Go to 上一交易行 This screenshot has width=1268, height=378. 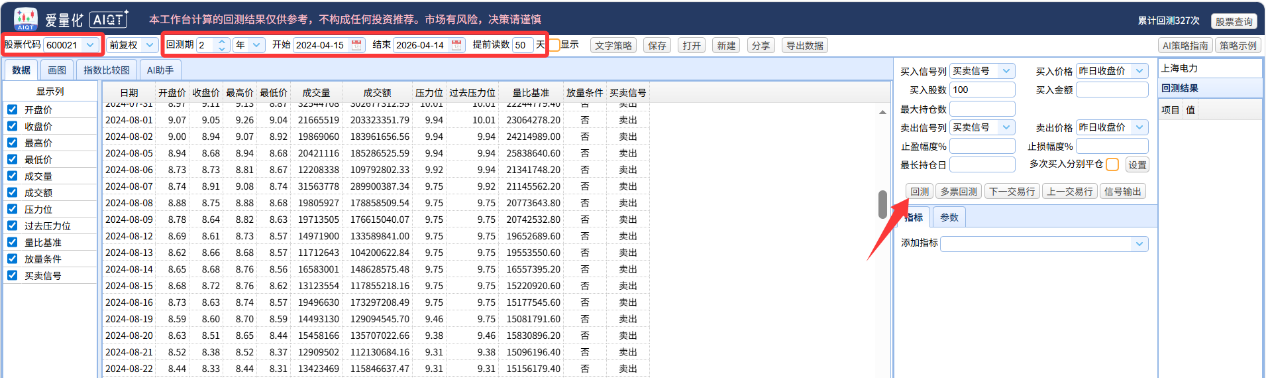tap(1069, 191)
